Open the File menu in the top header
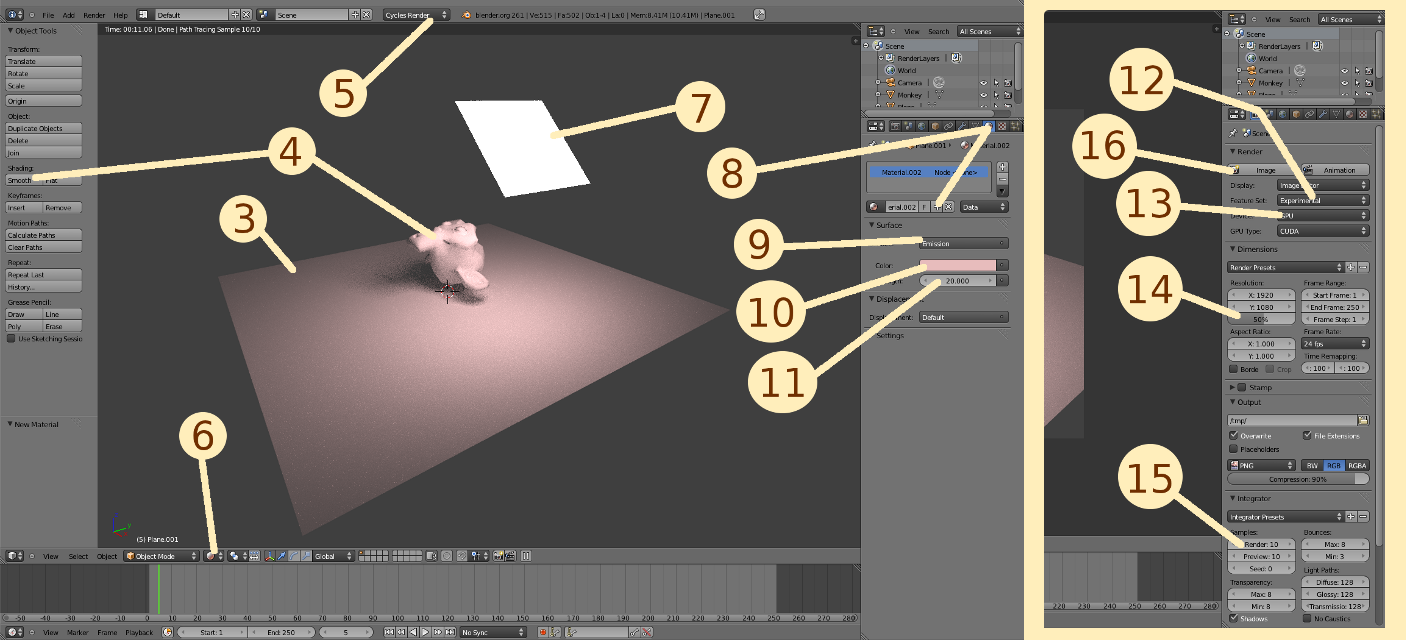 [48, 15]
